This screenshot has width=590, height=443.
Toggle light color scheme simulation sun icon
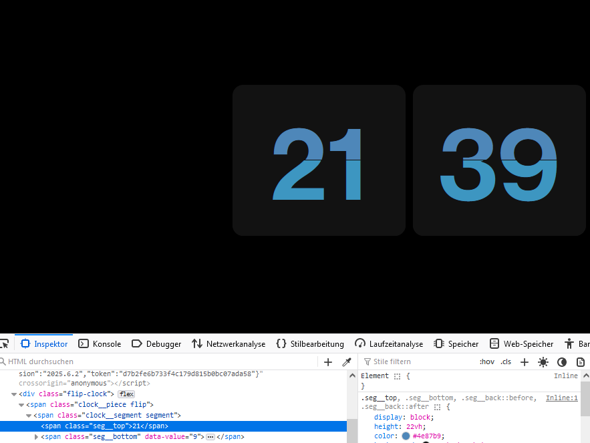click(543, 362)
